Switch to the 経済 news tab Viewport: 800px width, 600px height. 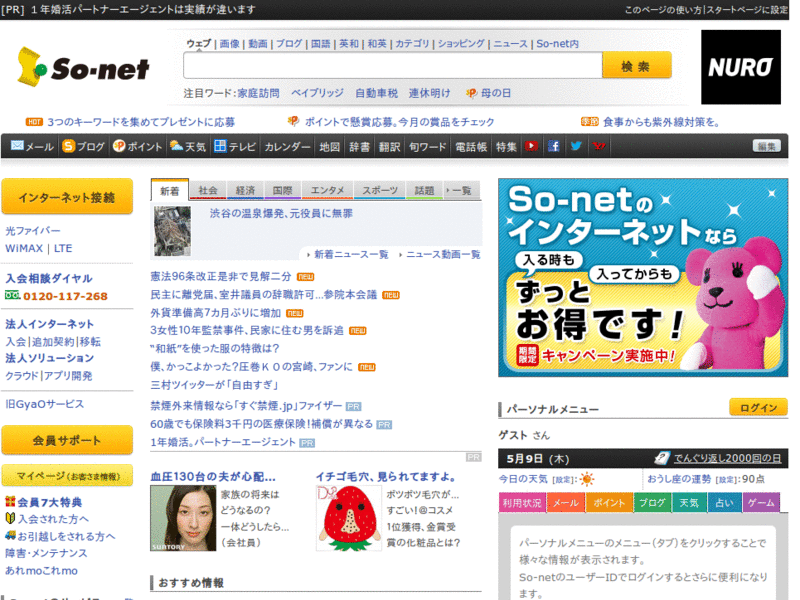click(x=245, y=190)
